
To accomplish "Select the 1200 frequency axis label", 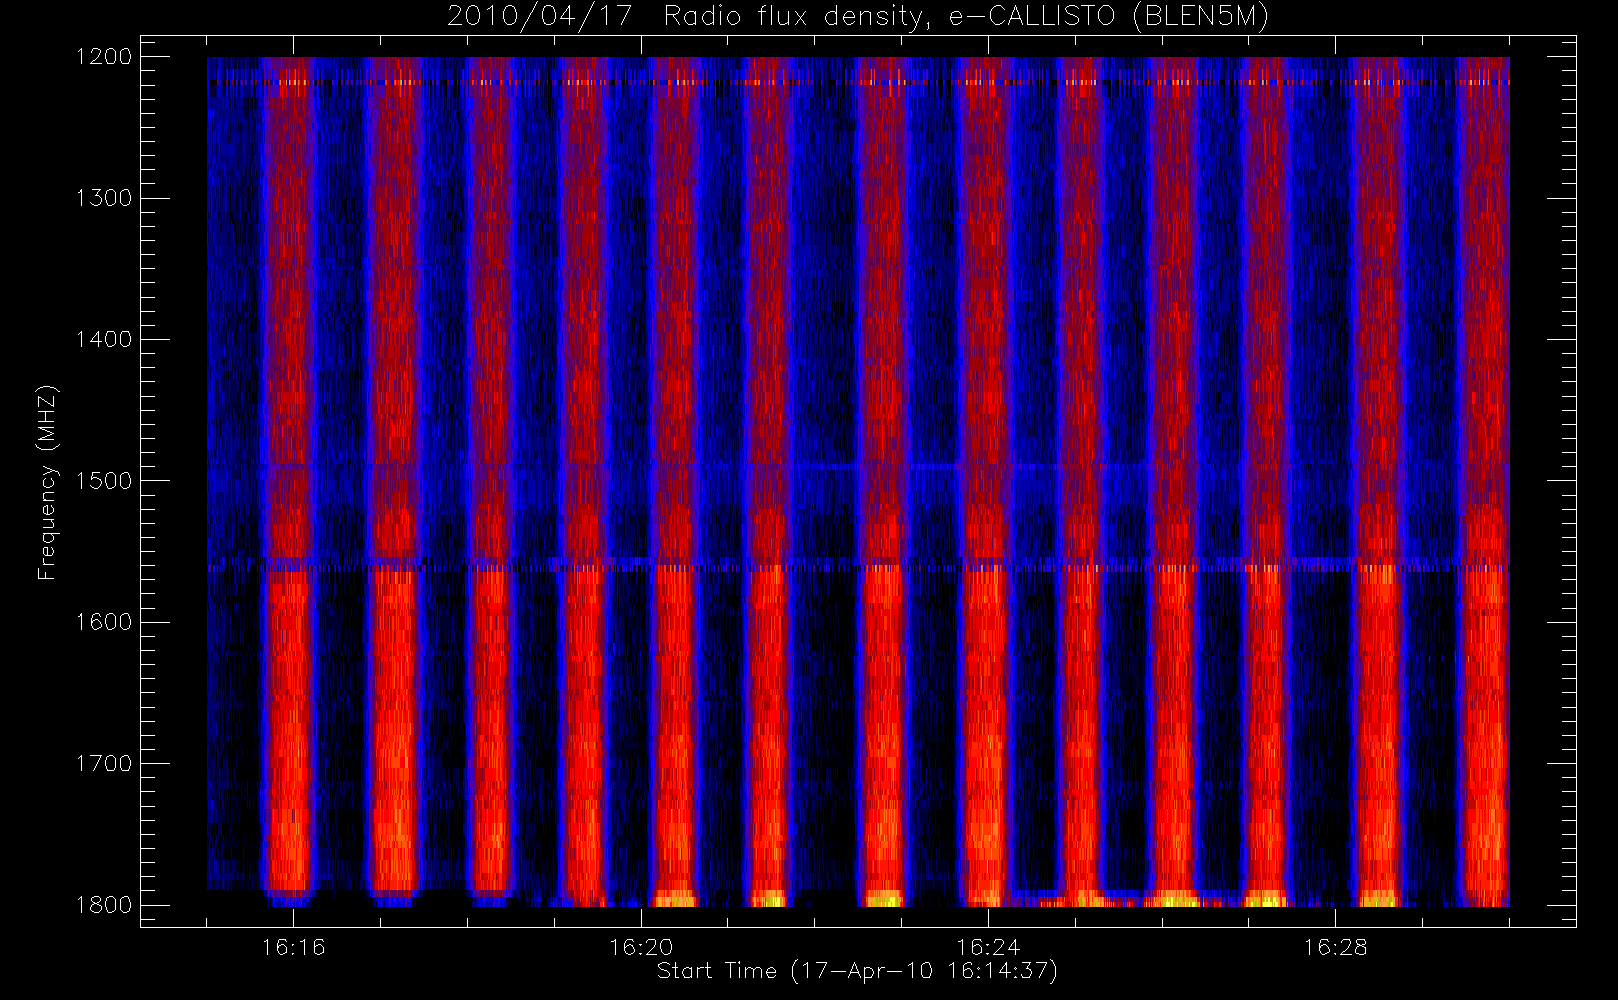I will 104,57.
